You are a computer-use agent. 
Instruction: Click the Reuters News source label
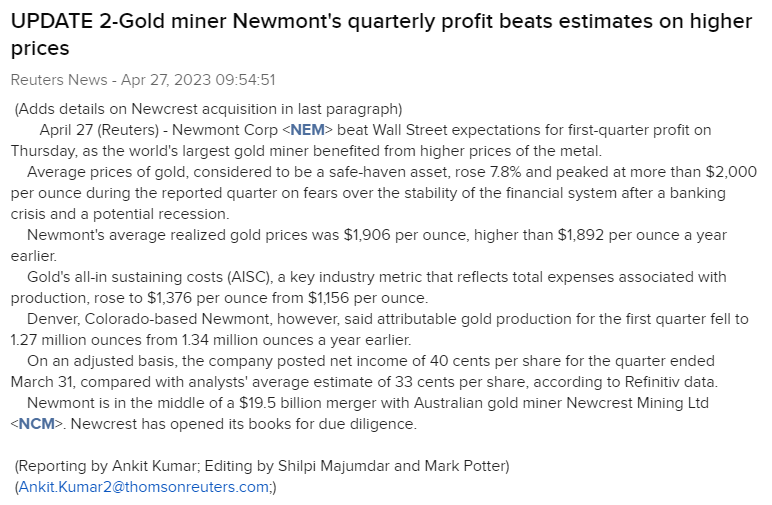point(58,79)
